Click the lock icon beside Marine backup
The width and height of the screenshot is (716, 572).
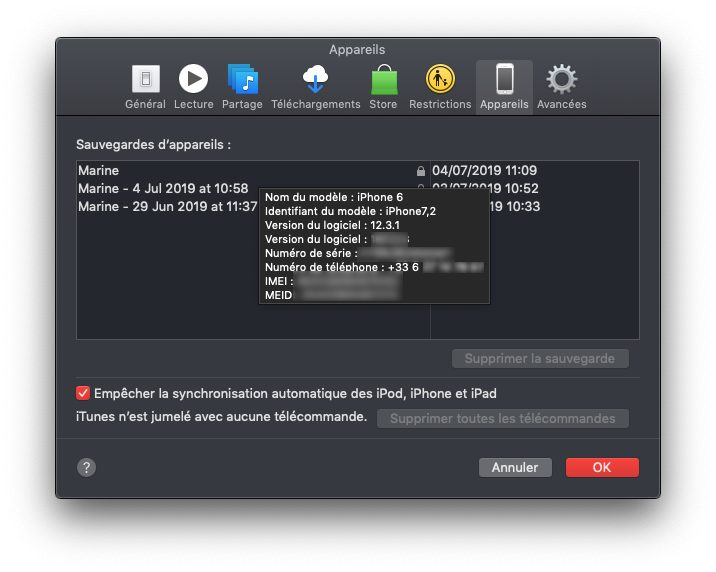click(x=421, y=171)
